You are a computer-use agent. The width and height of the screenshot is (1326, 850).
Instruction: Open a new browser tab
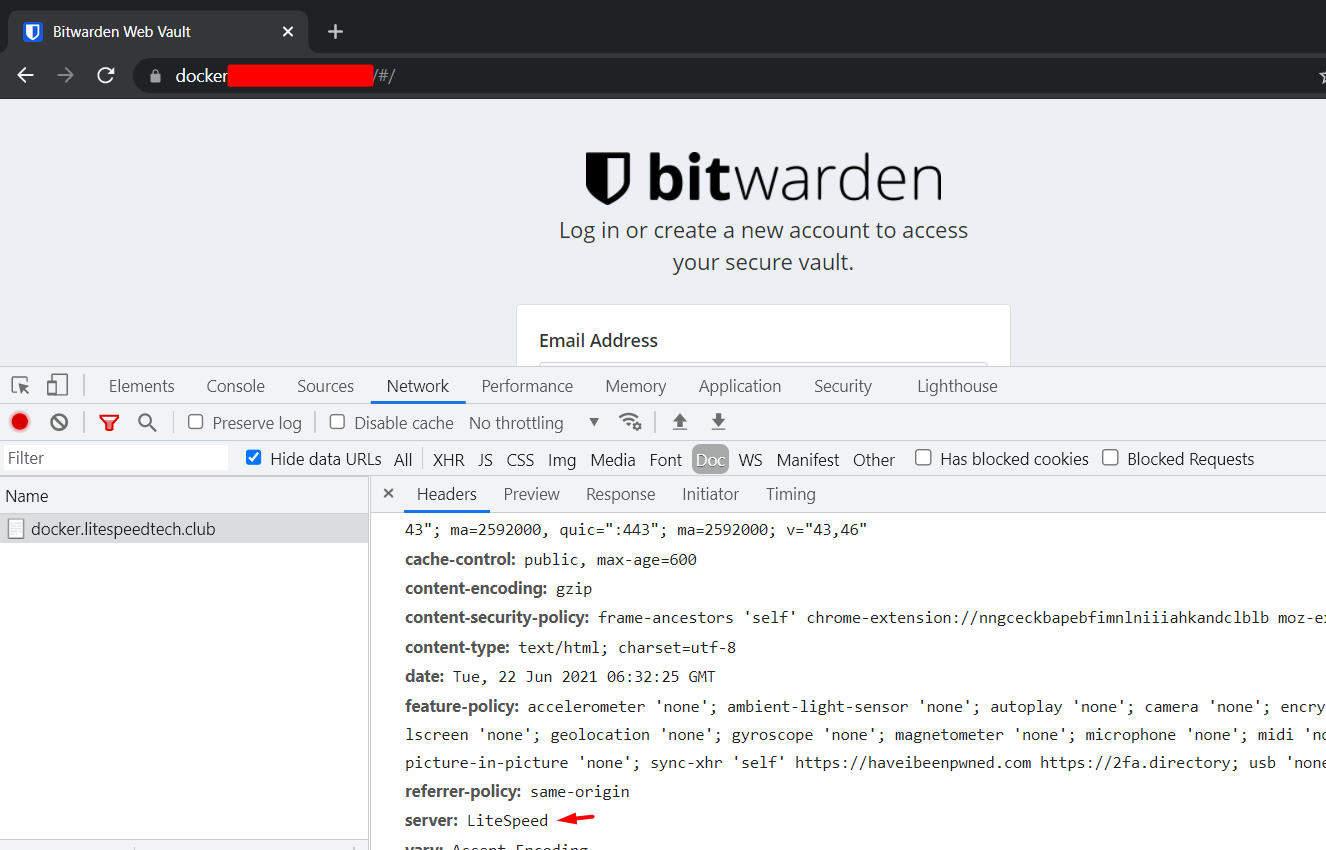335,32
